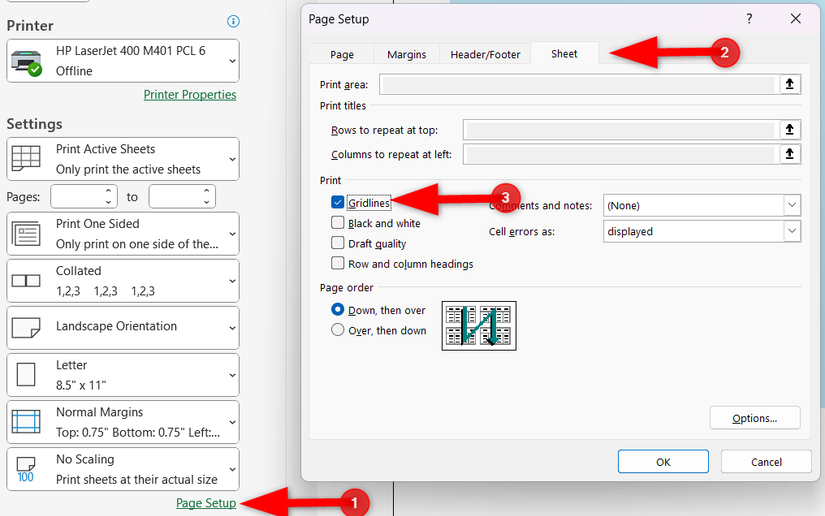The image size is (825, 516).
Task: Click the Page Setup help question mark
Action: [x=750, y=19]
